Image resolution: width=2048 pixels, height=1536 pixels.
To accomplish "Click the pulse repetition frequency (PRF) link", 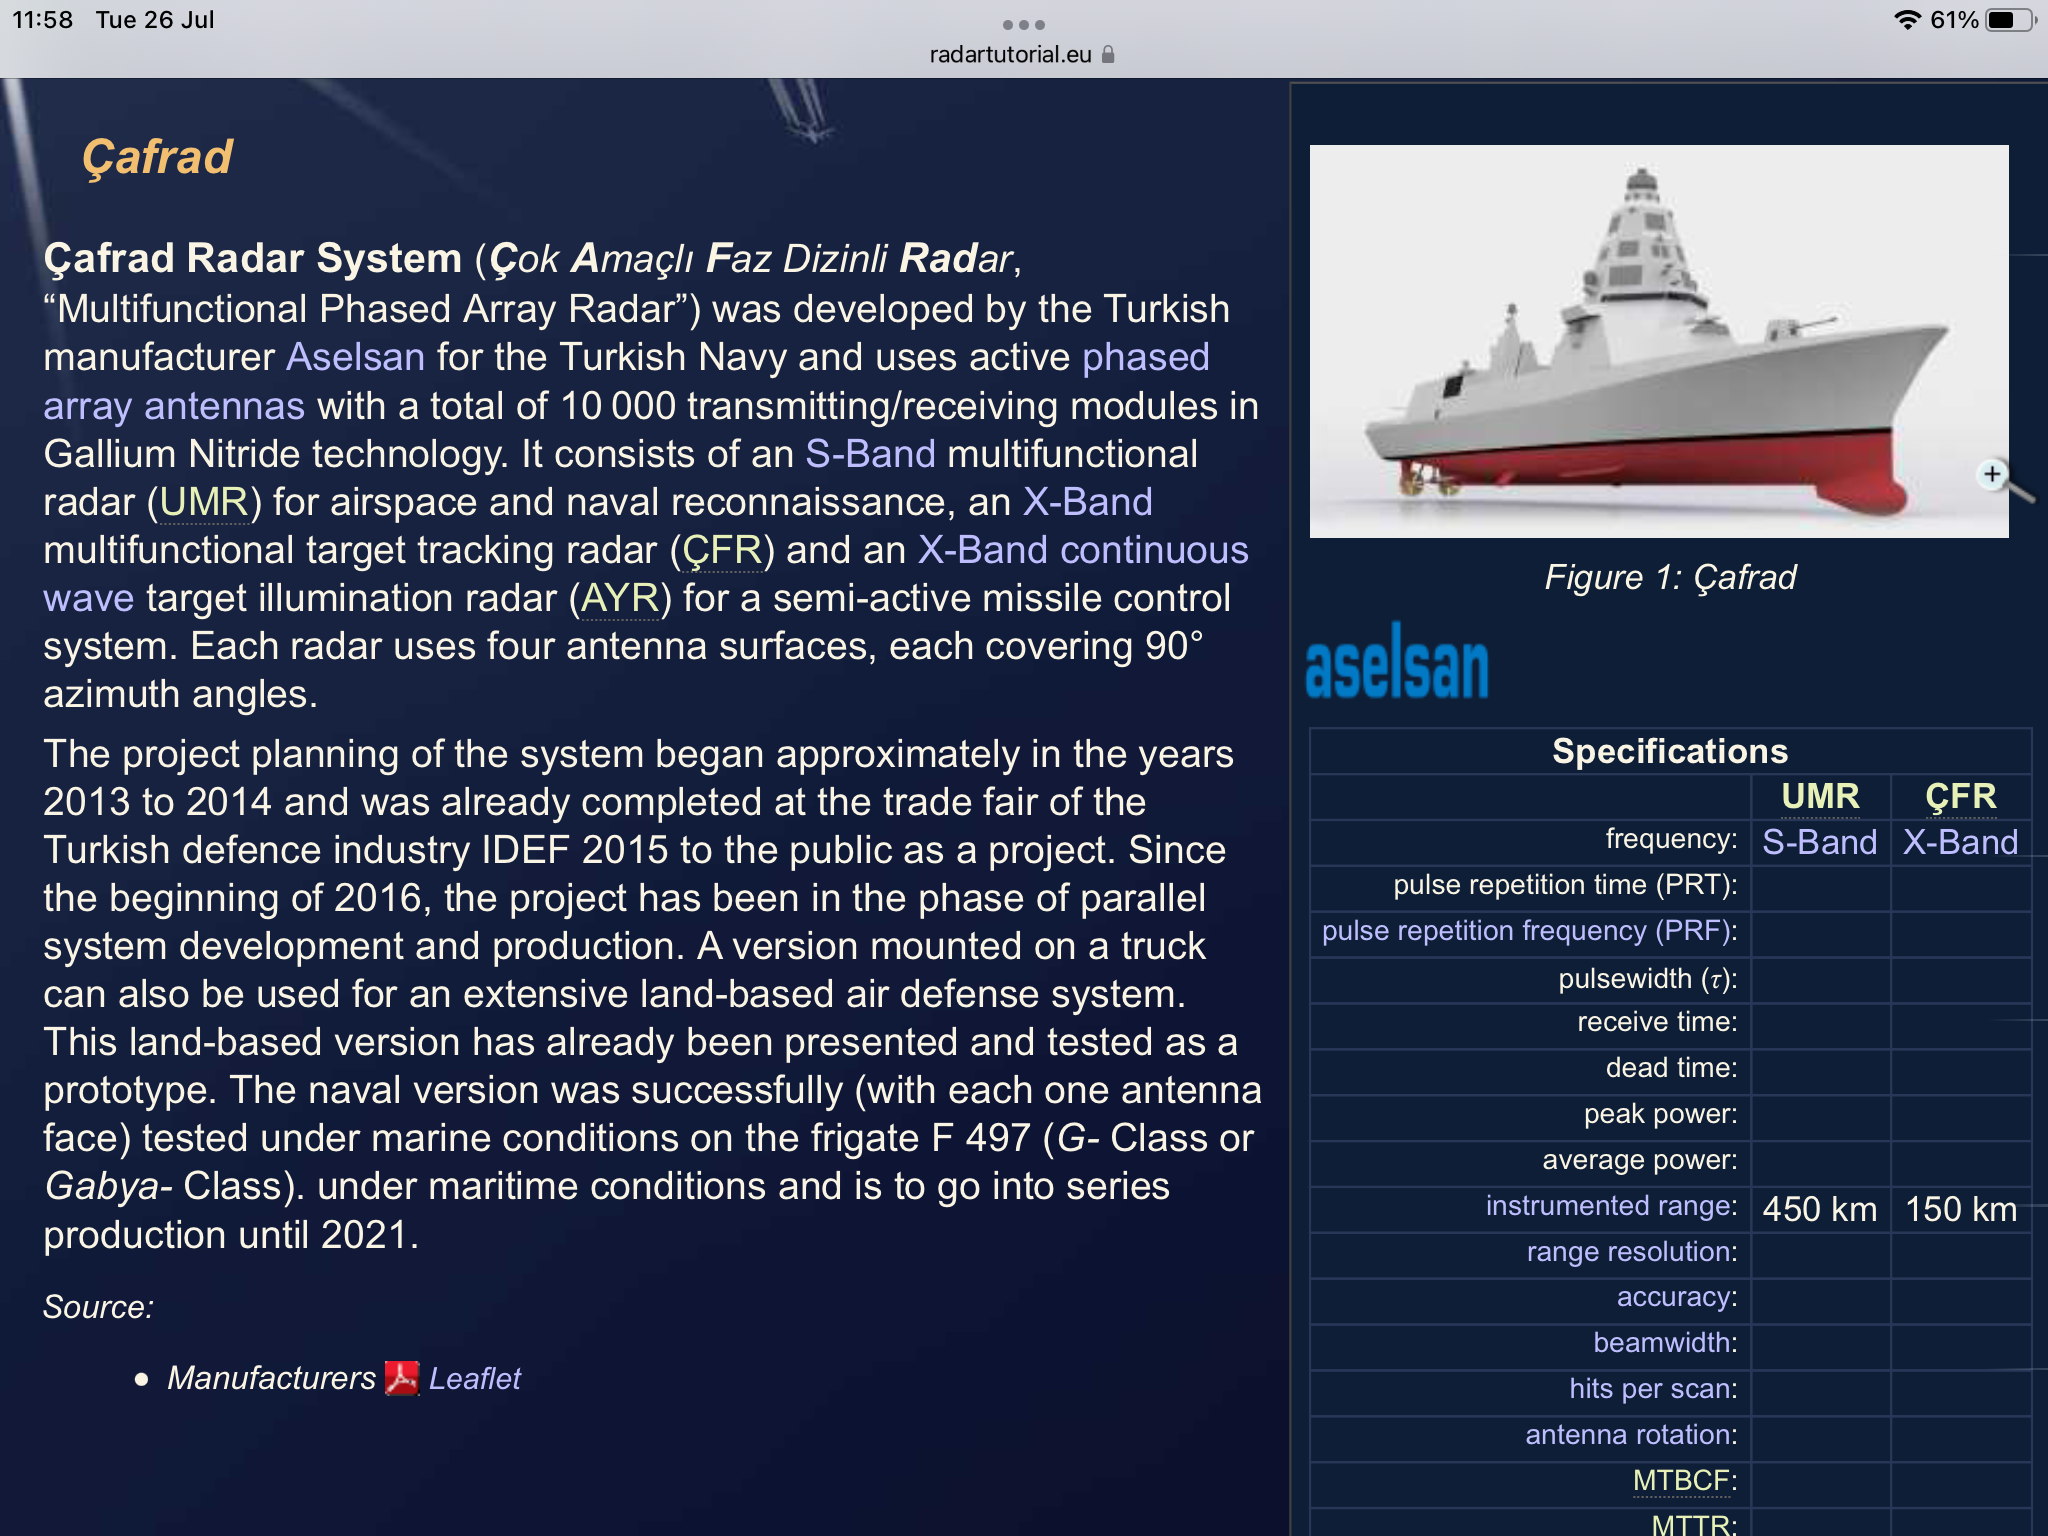I will click(x=1527, y=931).
